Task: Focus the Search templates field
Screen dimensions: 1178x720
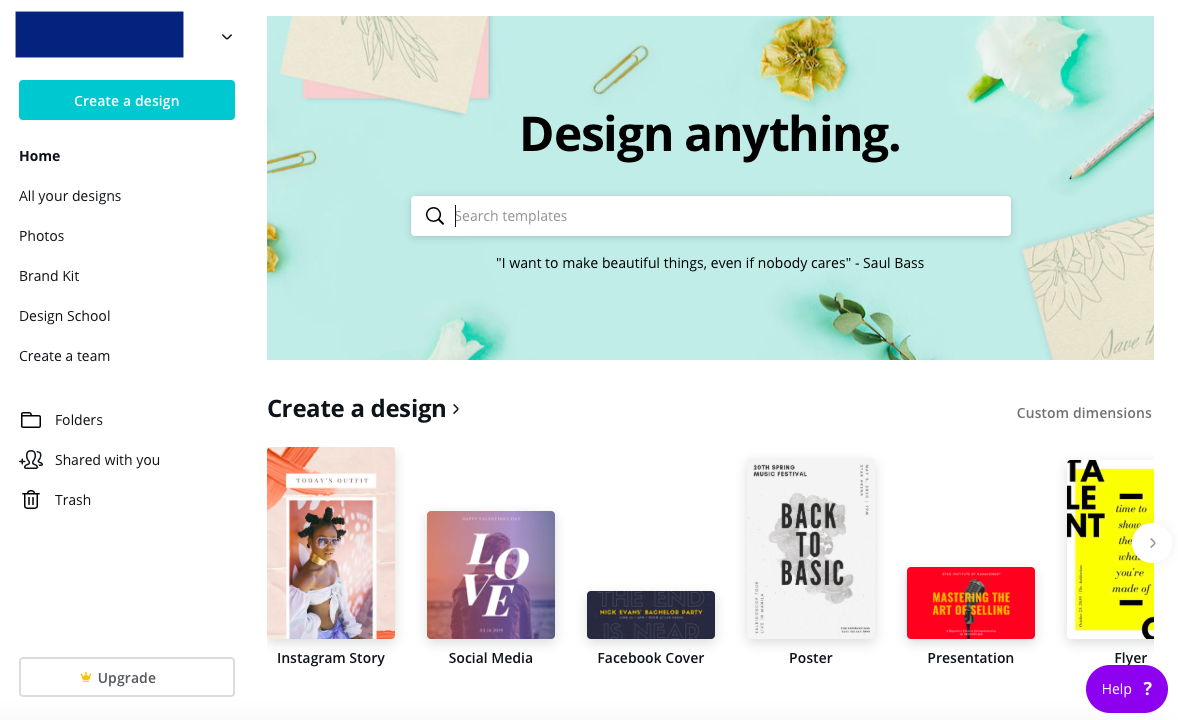Action: [x=711, y=216]
